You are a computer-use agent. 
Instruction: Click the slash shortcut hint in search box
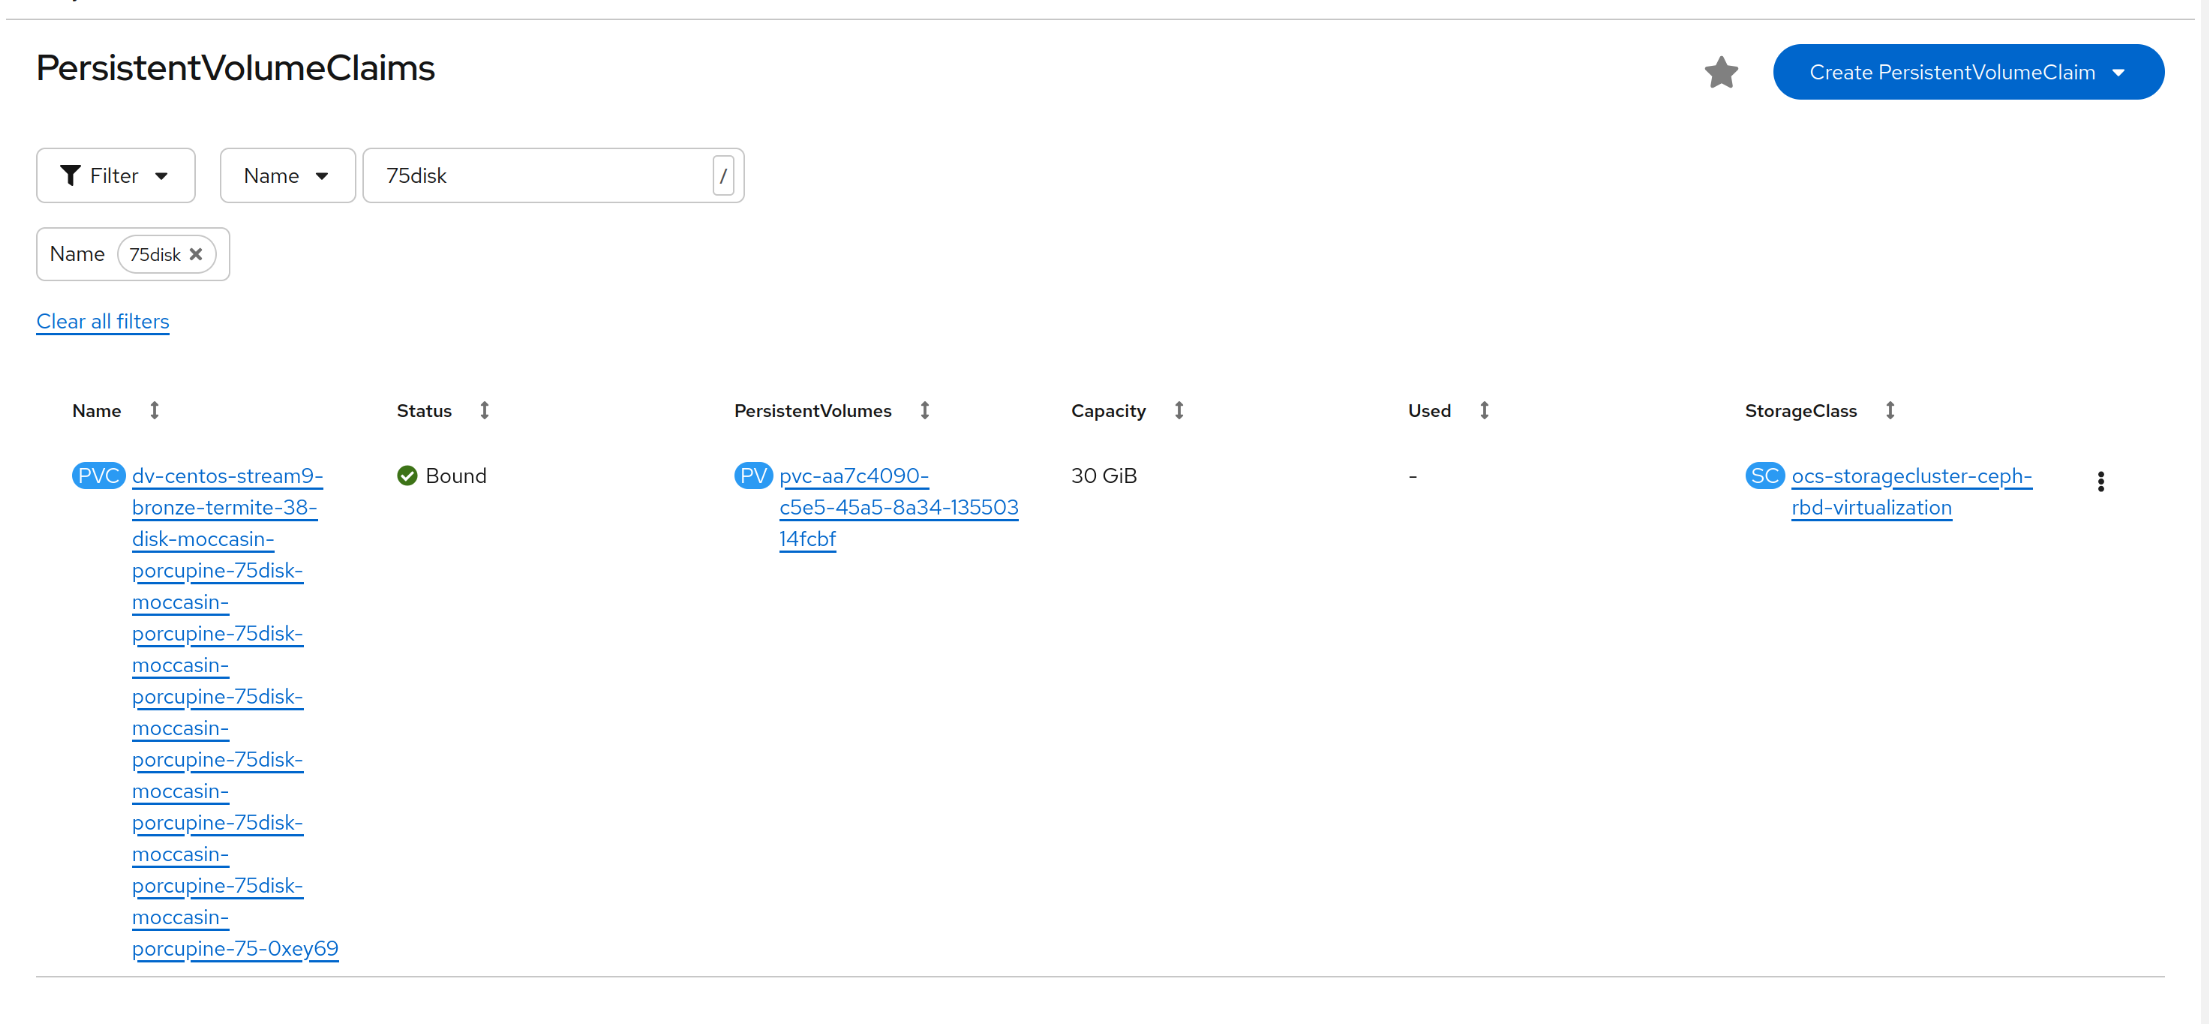pos(723,176)
